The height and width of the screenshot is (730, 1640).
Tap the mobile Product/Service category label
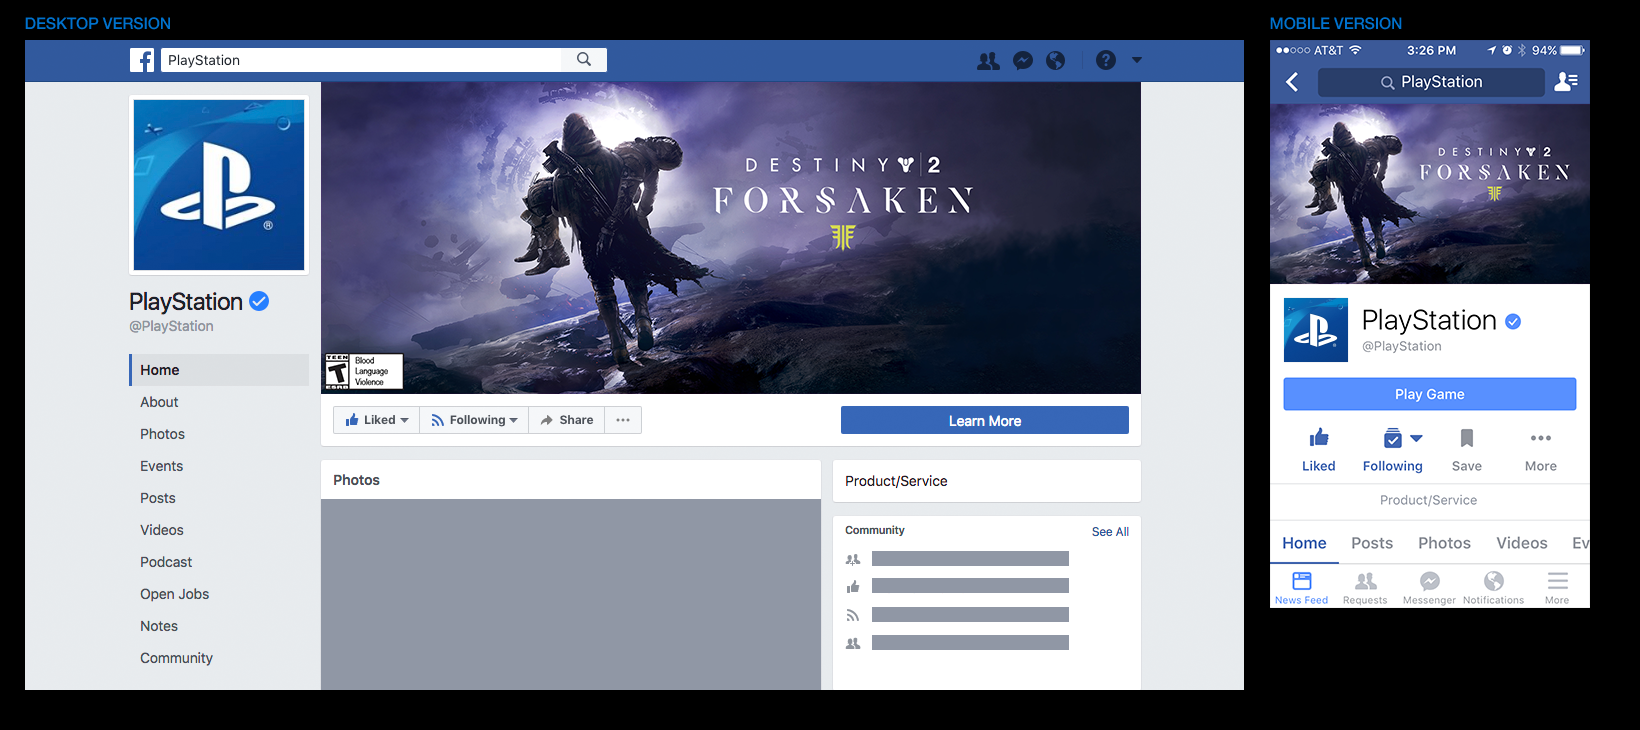click(1428, 500)
